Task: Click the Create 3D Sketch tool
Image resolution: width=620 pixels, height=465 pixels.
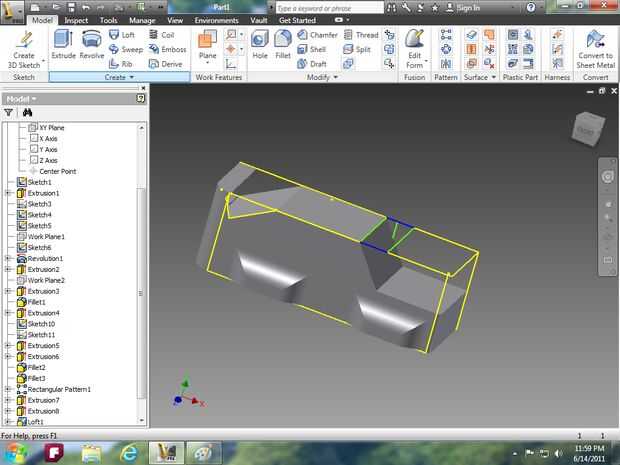Action: click(x=25, y=49)
